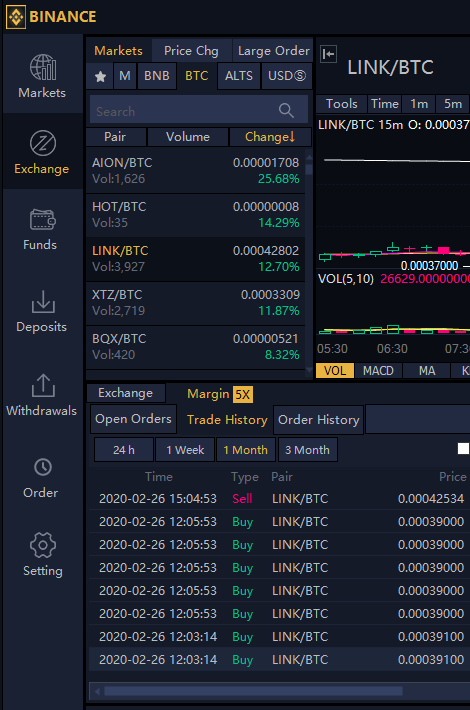Open the Deposits section

coord(42,311)
